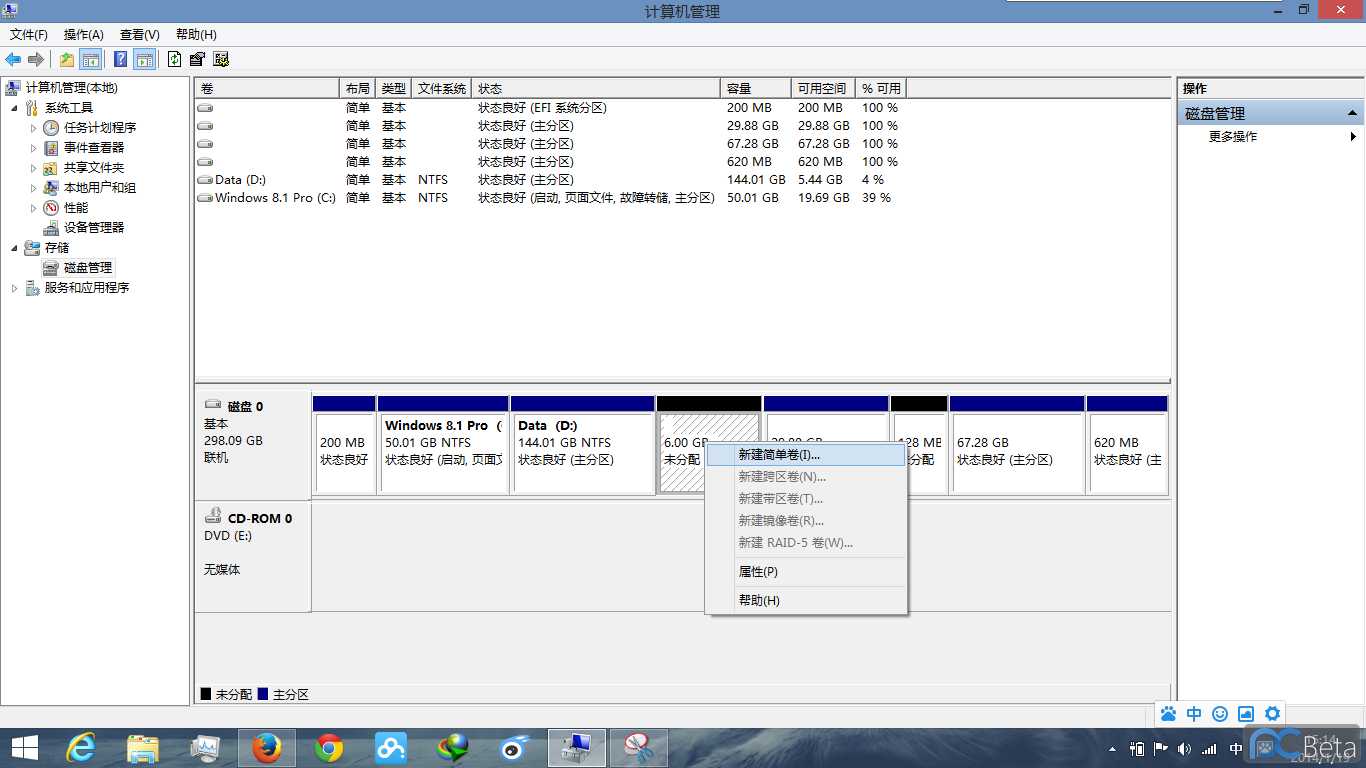Click the Up One Level folder icon

67,60
